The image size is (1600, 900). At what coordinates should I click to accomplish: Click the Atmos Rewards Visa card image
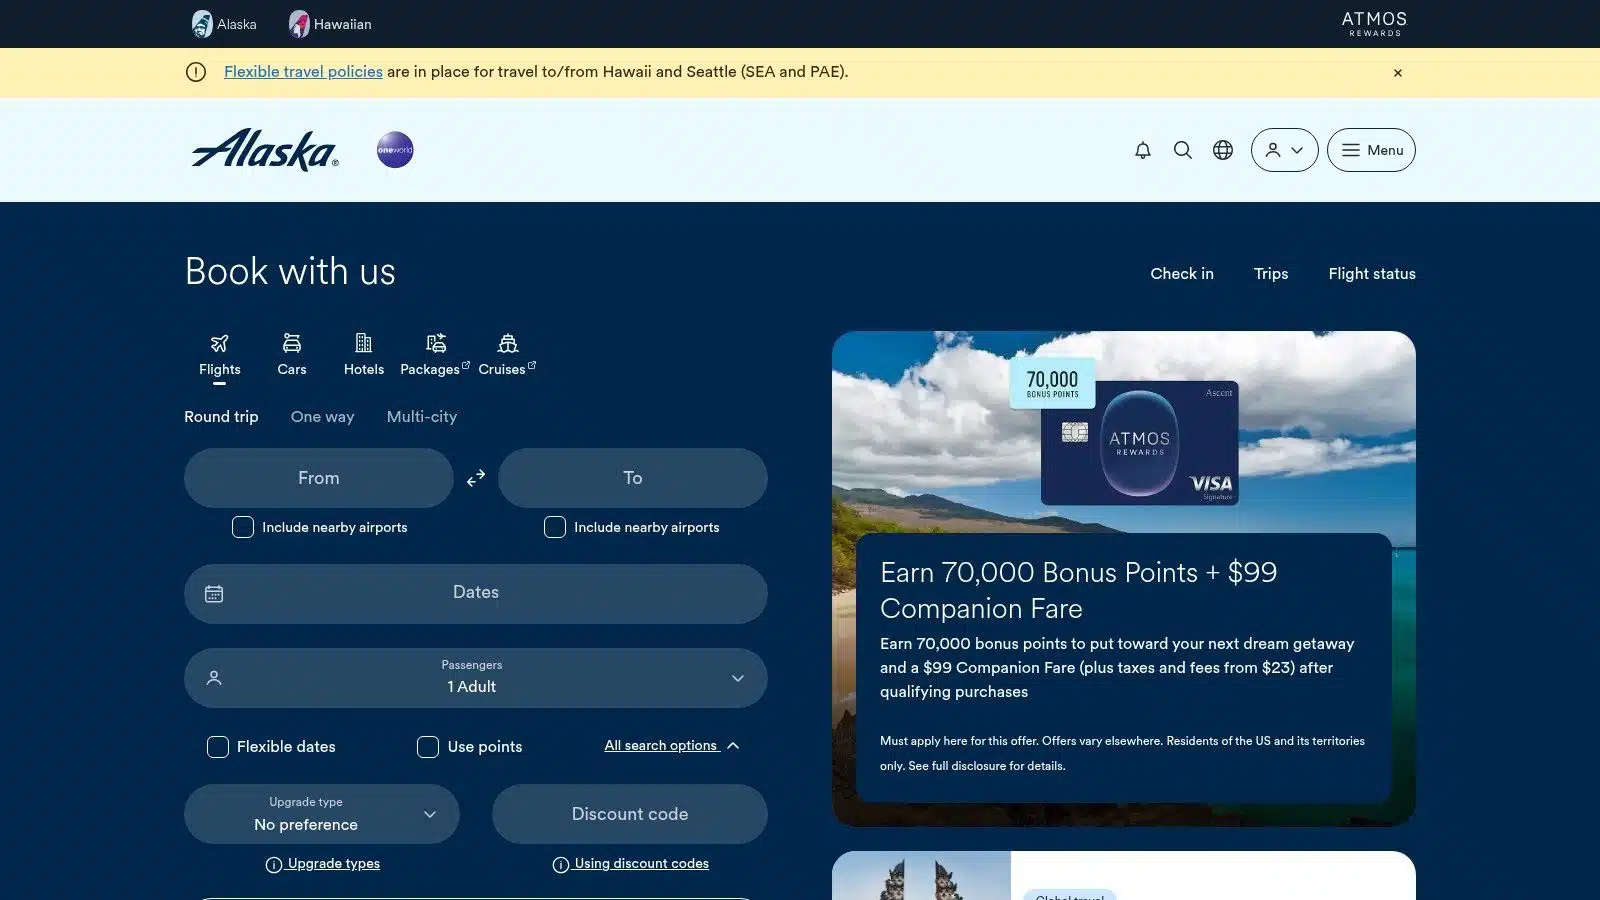[1140, 443]
